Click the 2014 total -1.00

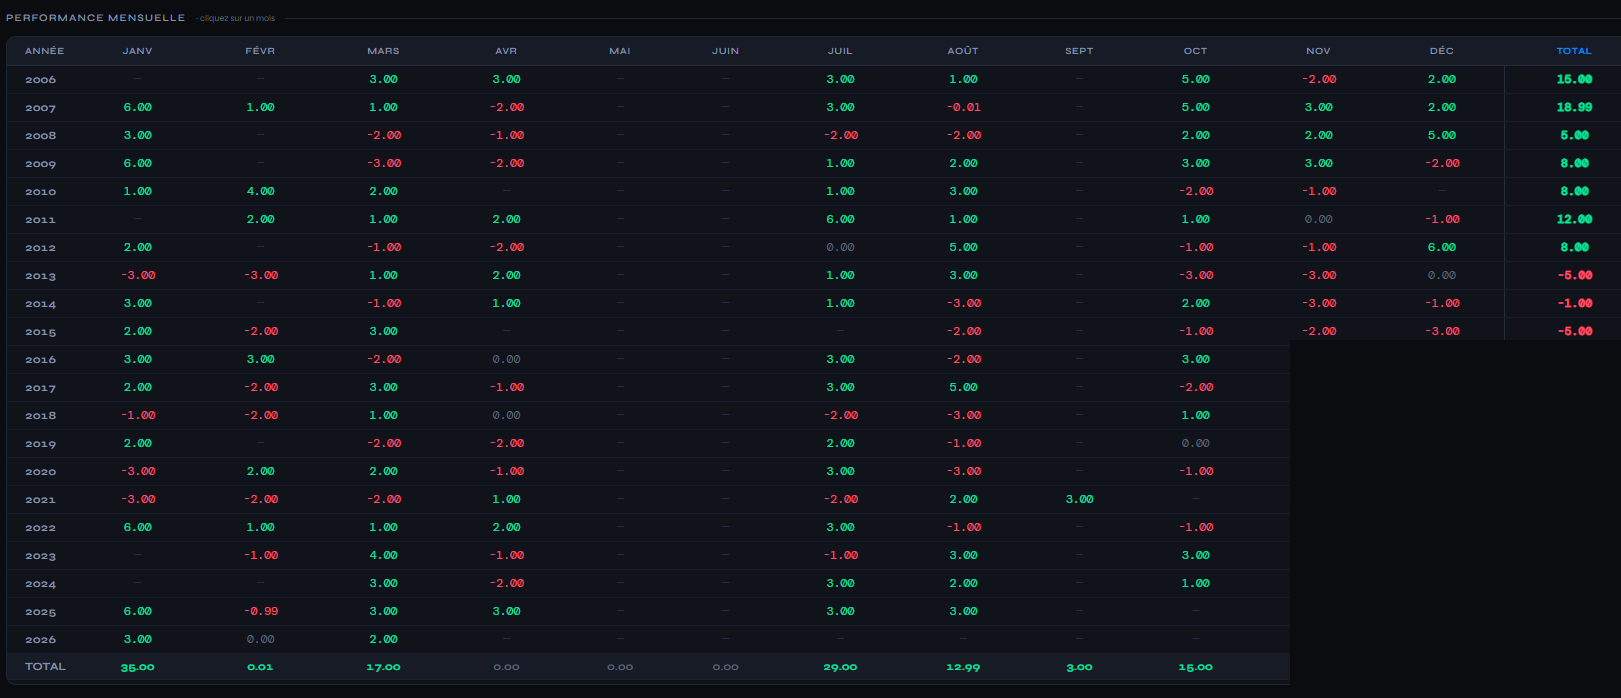click(x=1574, y=303)
